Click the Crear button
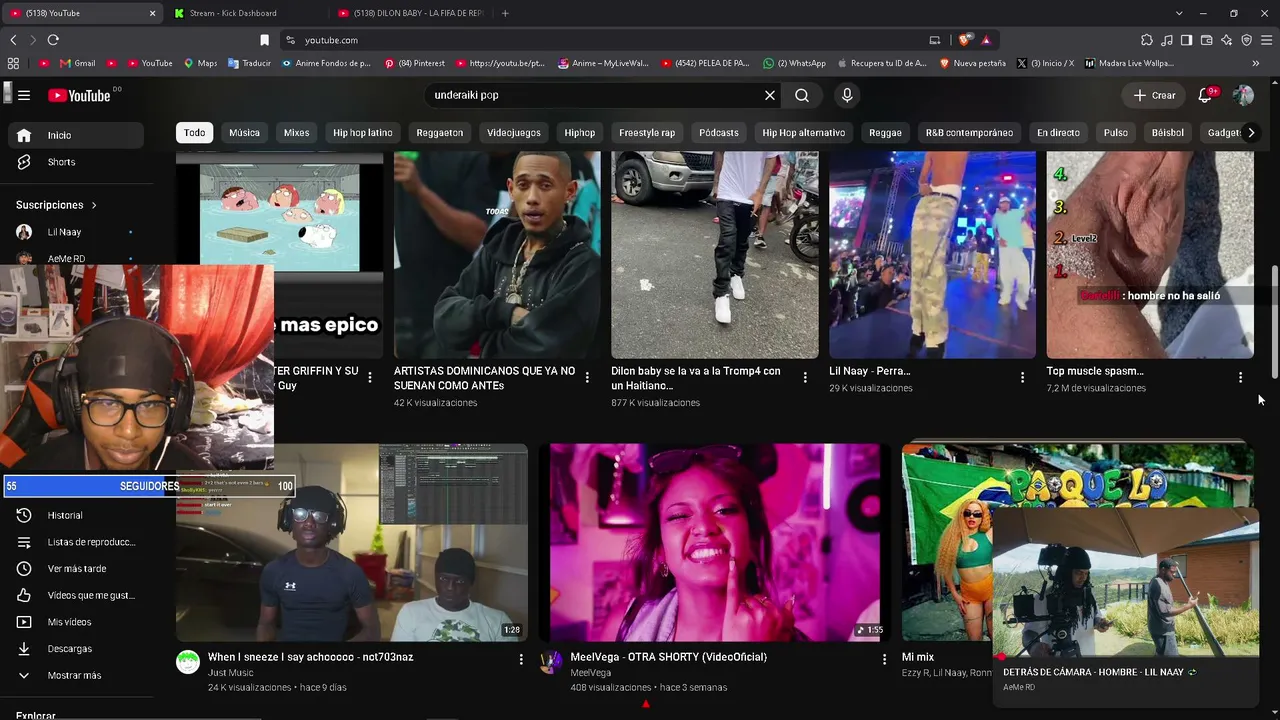Viewport: 1280px width, 720px height. tap(1154, 95)
